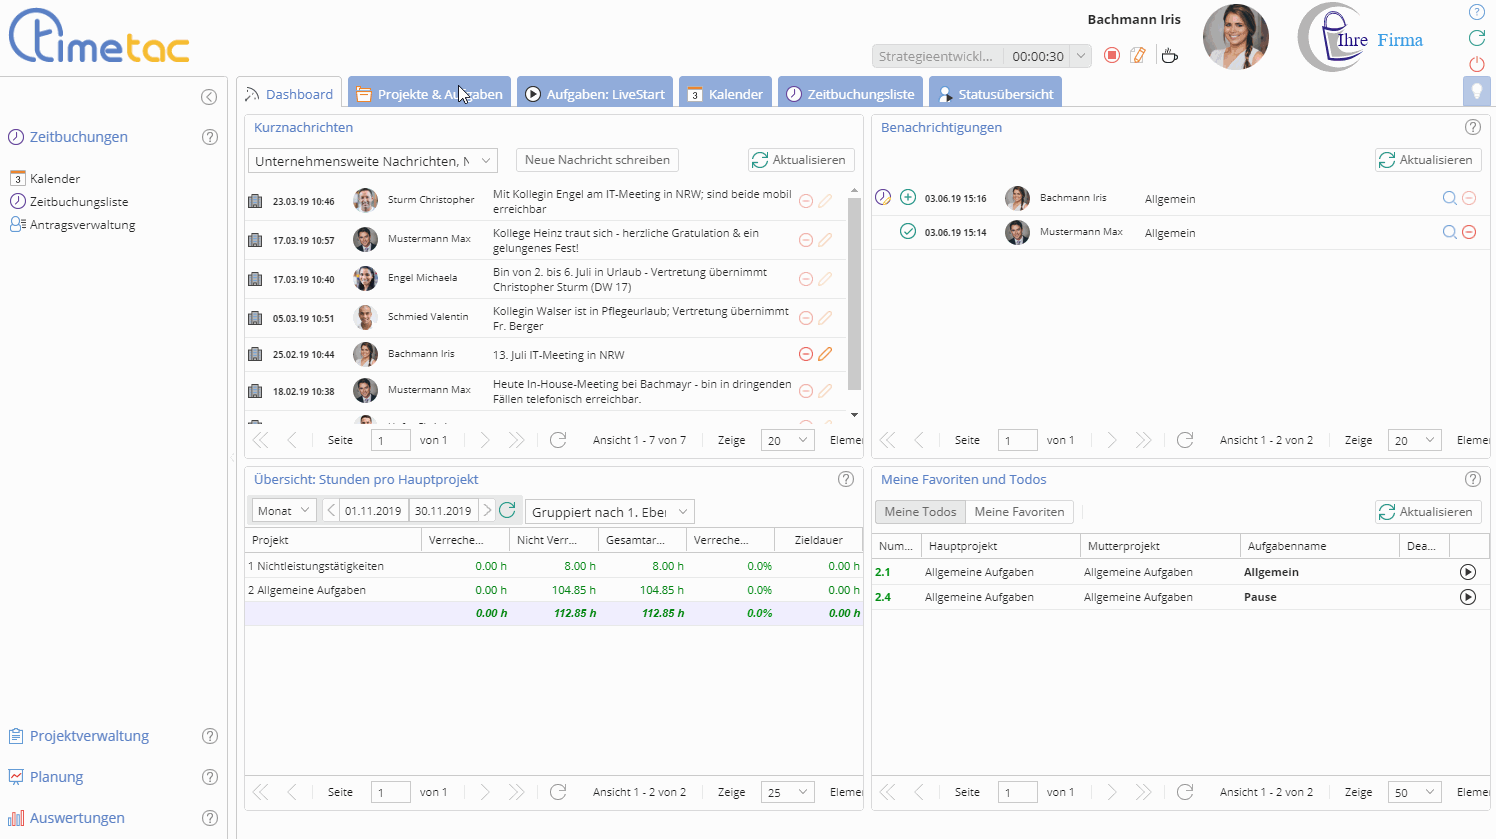The height and width of the screenshot is (839, 1496).
Task: Open the note edit icon beside timer
Action: click(1138, 55)
